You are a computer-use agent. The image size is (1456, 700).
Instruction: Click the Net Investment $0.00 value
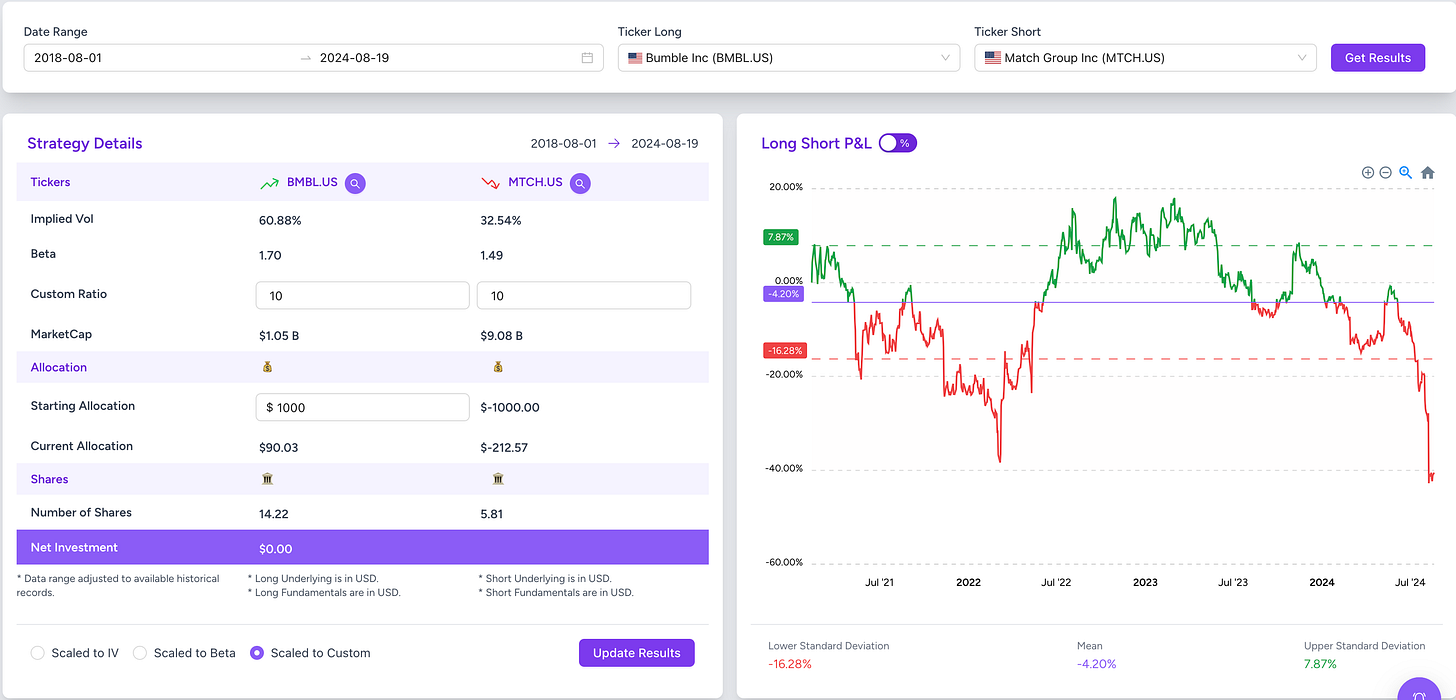click(x=276, y=548)
